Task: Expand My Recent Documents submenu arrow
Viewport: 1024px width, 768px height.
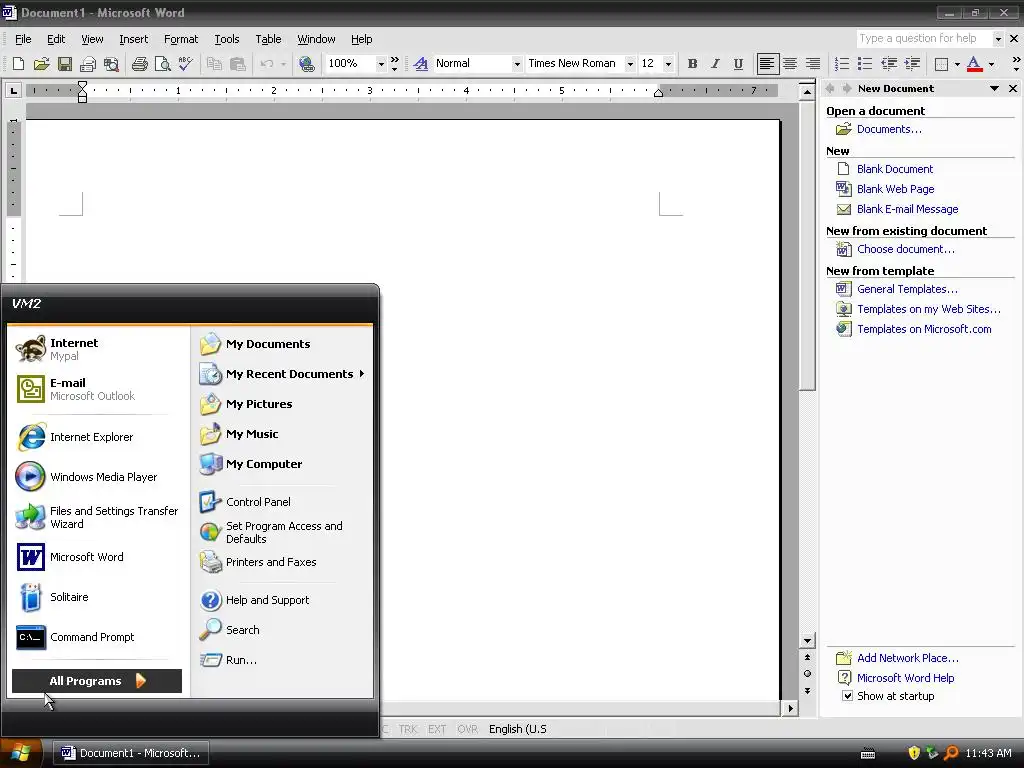Action: click(x=361, y=374)
